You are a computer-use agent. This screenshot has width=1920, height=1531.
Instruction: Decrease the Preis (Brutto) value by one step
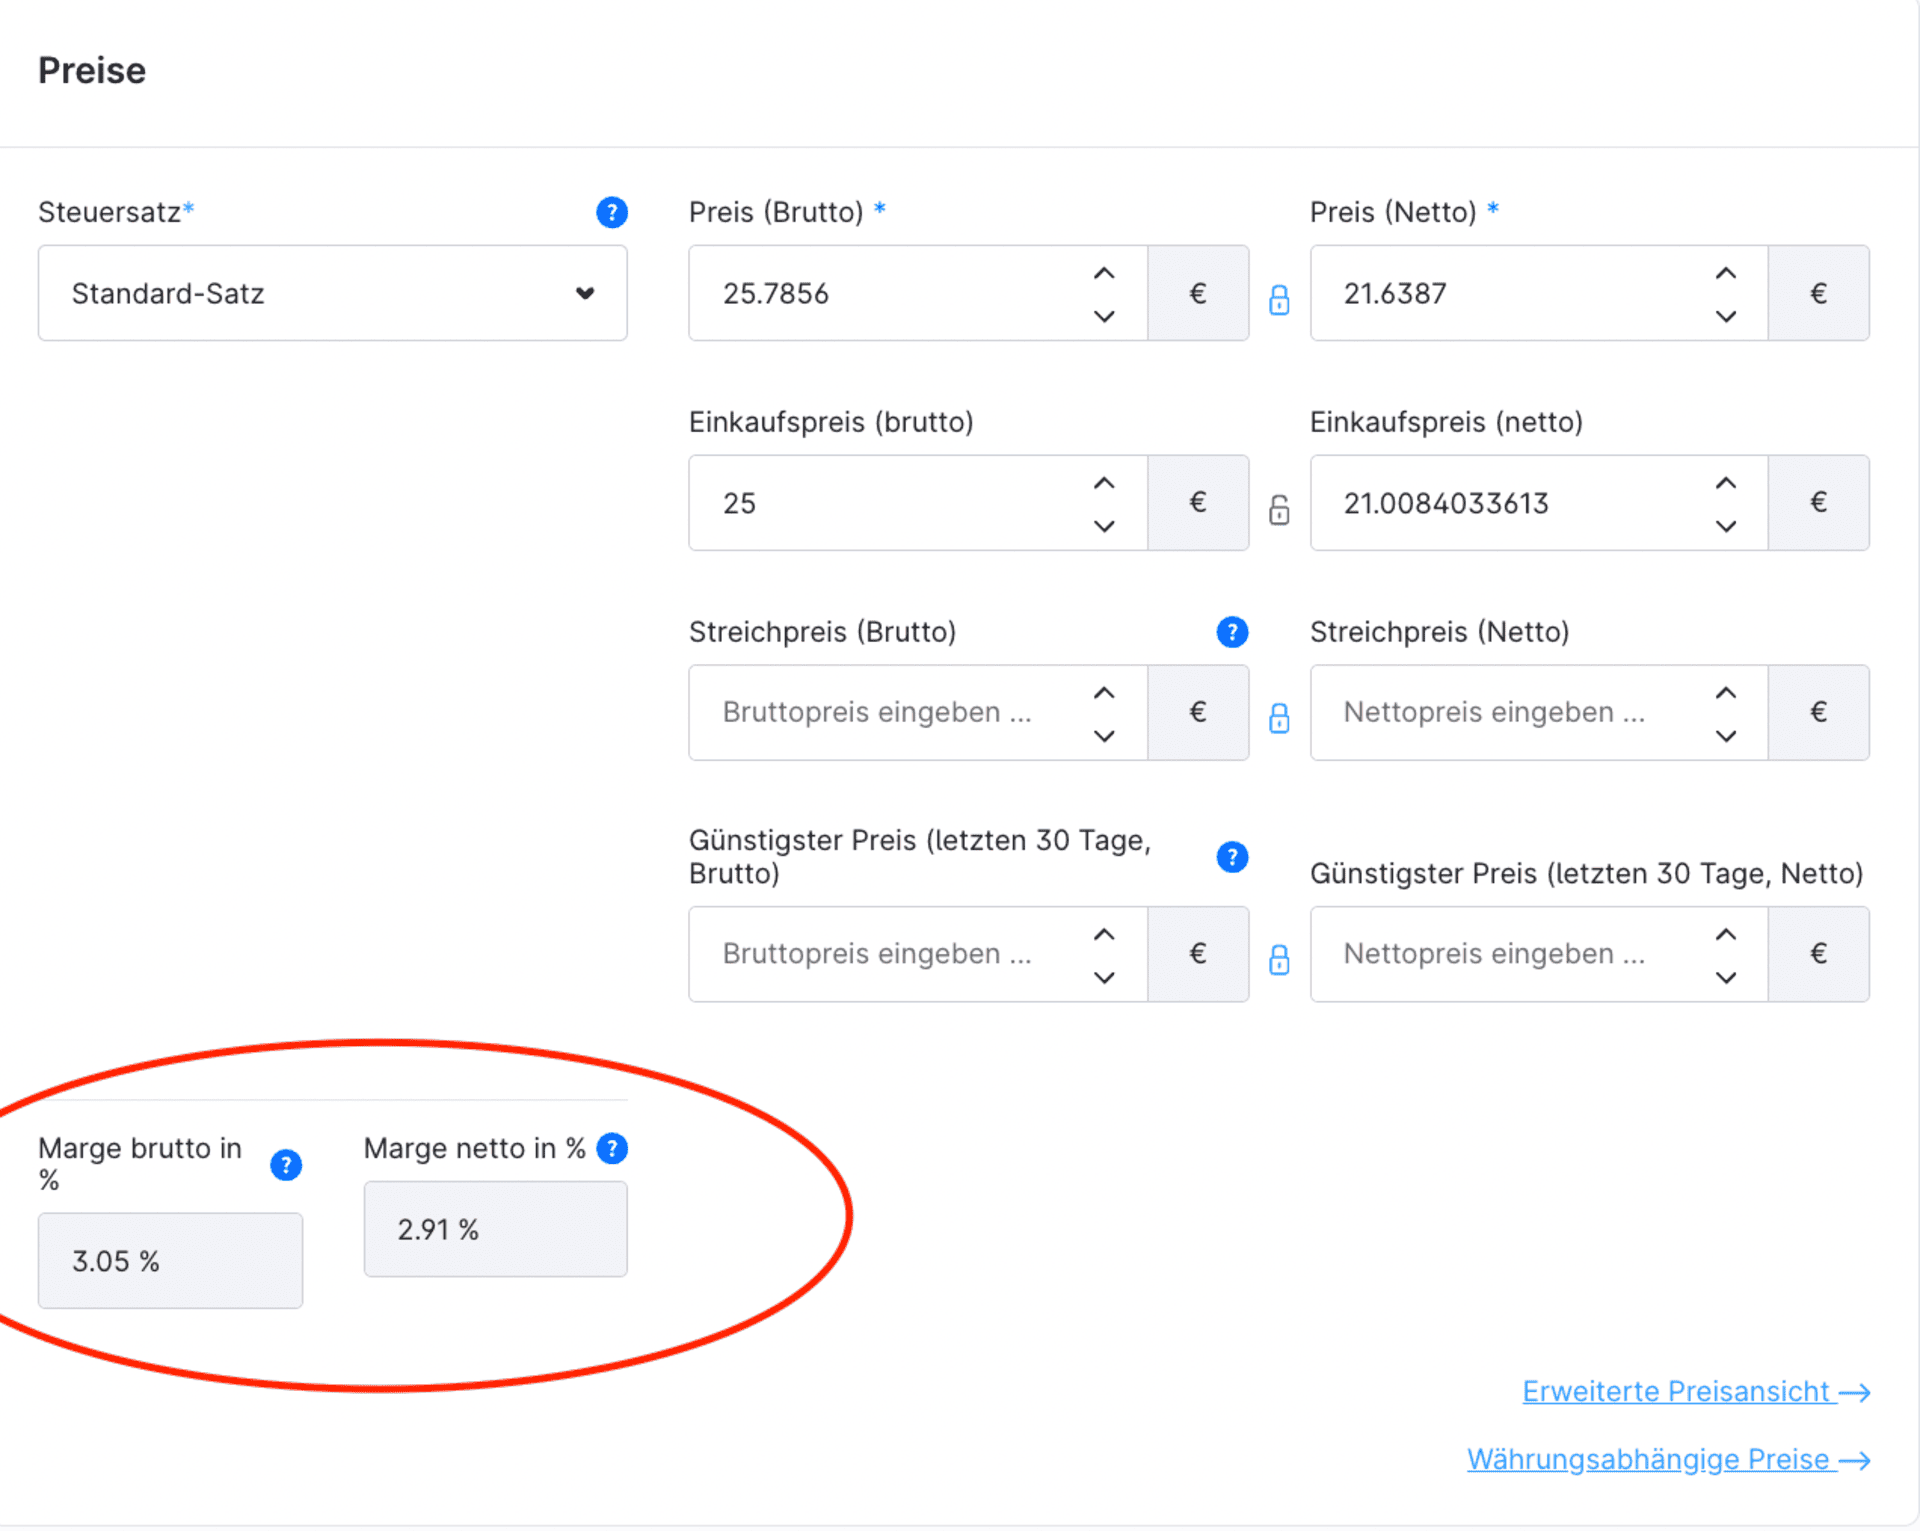click(1104, 316)
